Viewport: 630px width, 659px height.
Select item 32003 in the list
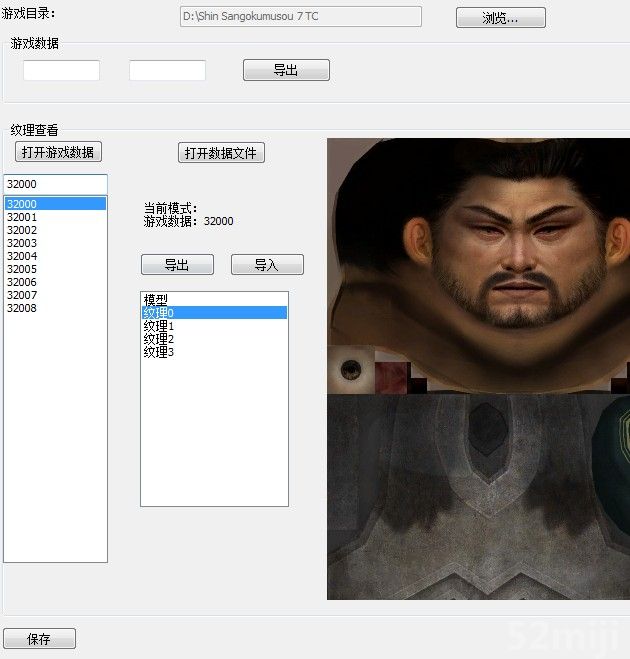[x=22, y=243]
